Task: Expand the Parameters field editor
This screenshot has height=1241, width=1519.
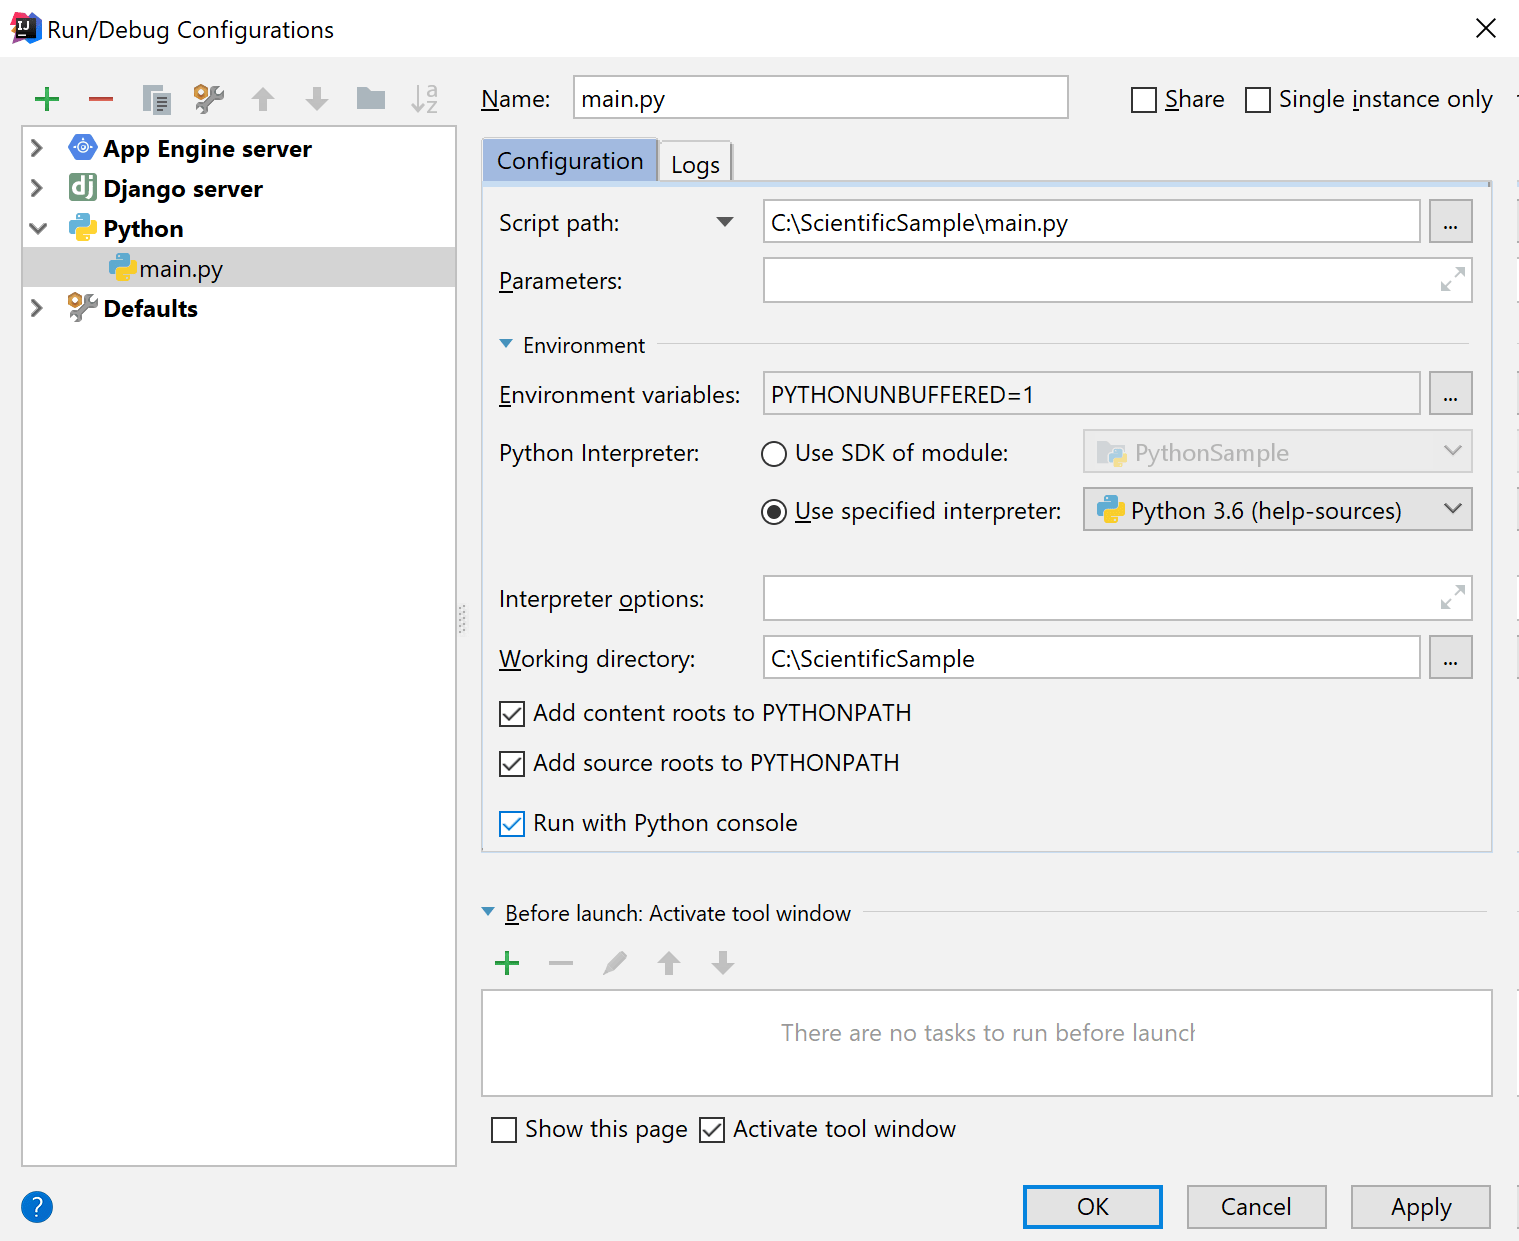Action: coord(1453,279)
